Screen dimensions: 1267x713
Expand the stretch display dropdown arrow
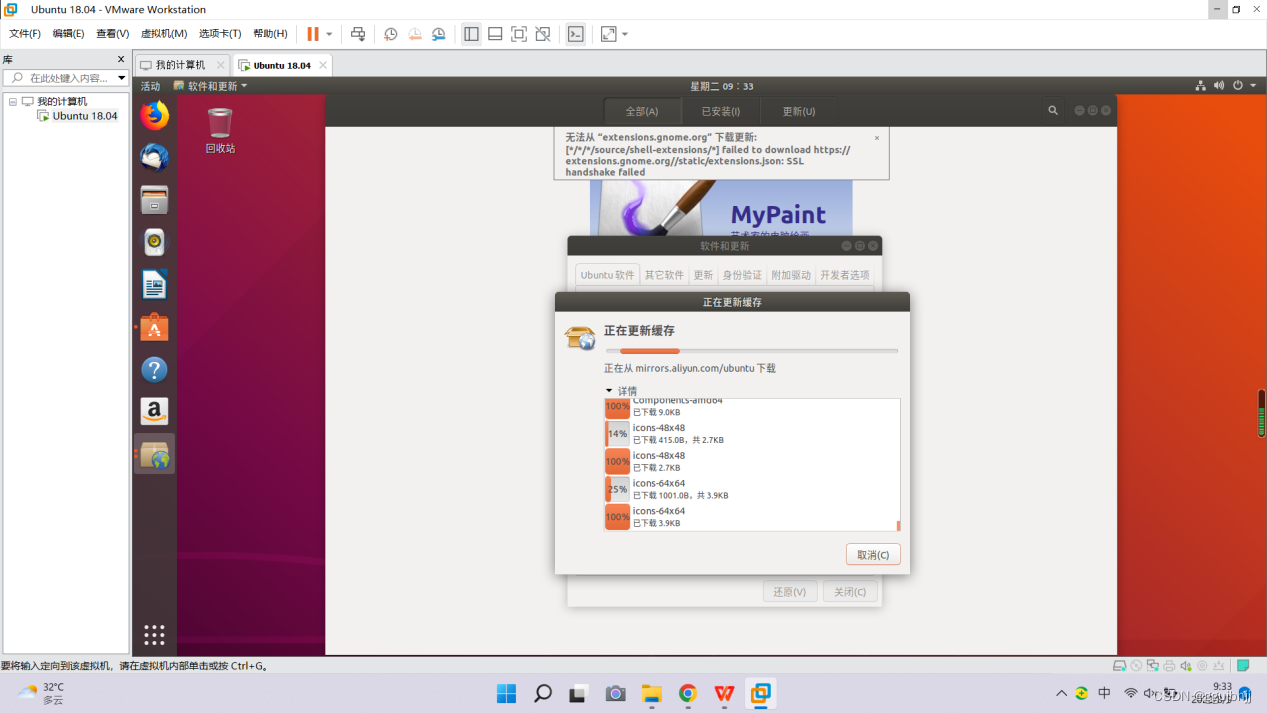(625, 34)
